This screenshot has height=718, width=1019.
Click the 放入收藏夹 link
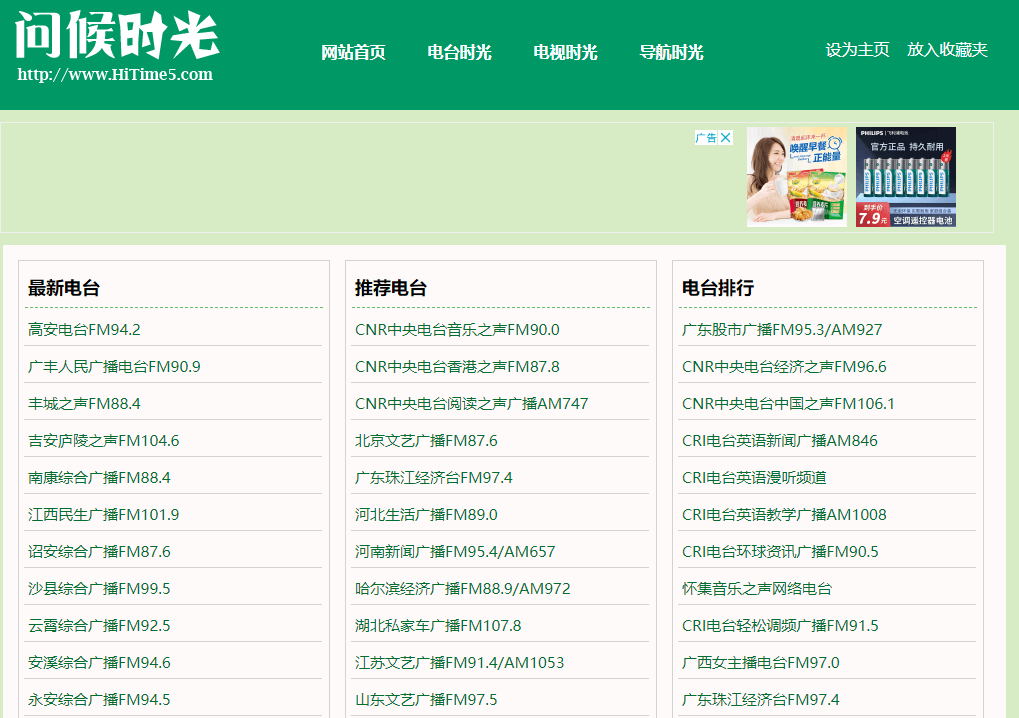click(x=947, y=50)
